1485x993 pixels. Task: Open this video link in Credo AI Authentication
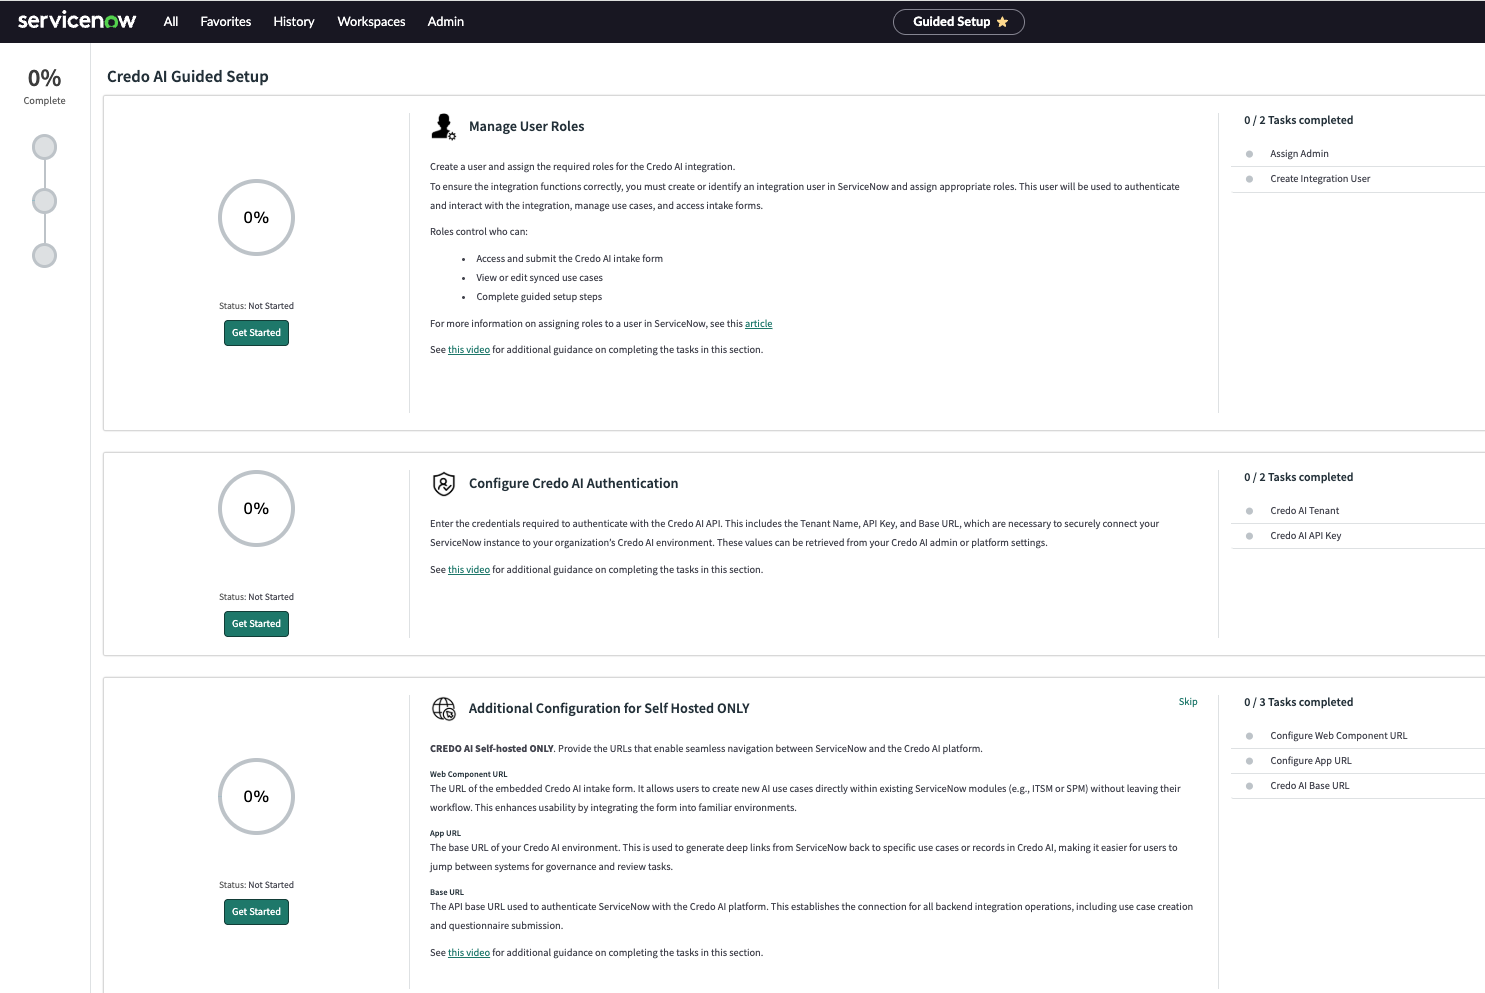pyautogui.click(x=469, y=570)
